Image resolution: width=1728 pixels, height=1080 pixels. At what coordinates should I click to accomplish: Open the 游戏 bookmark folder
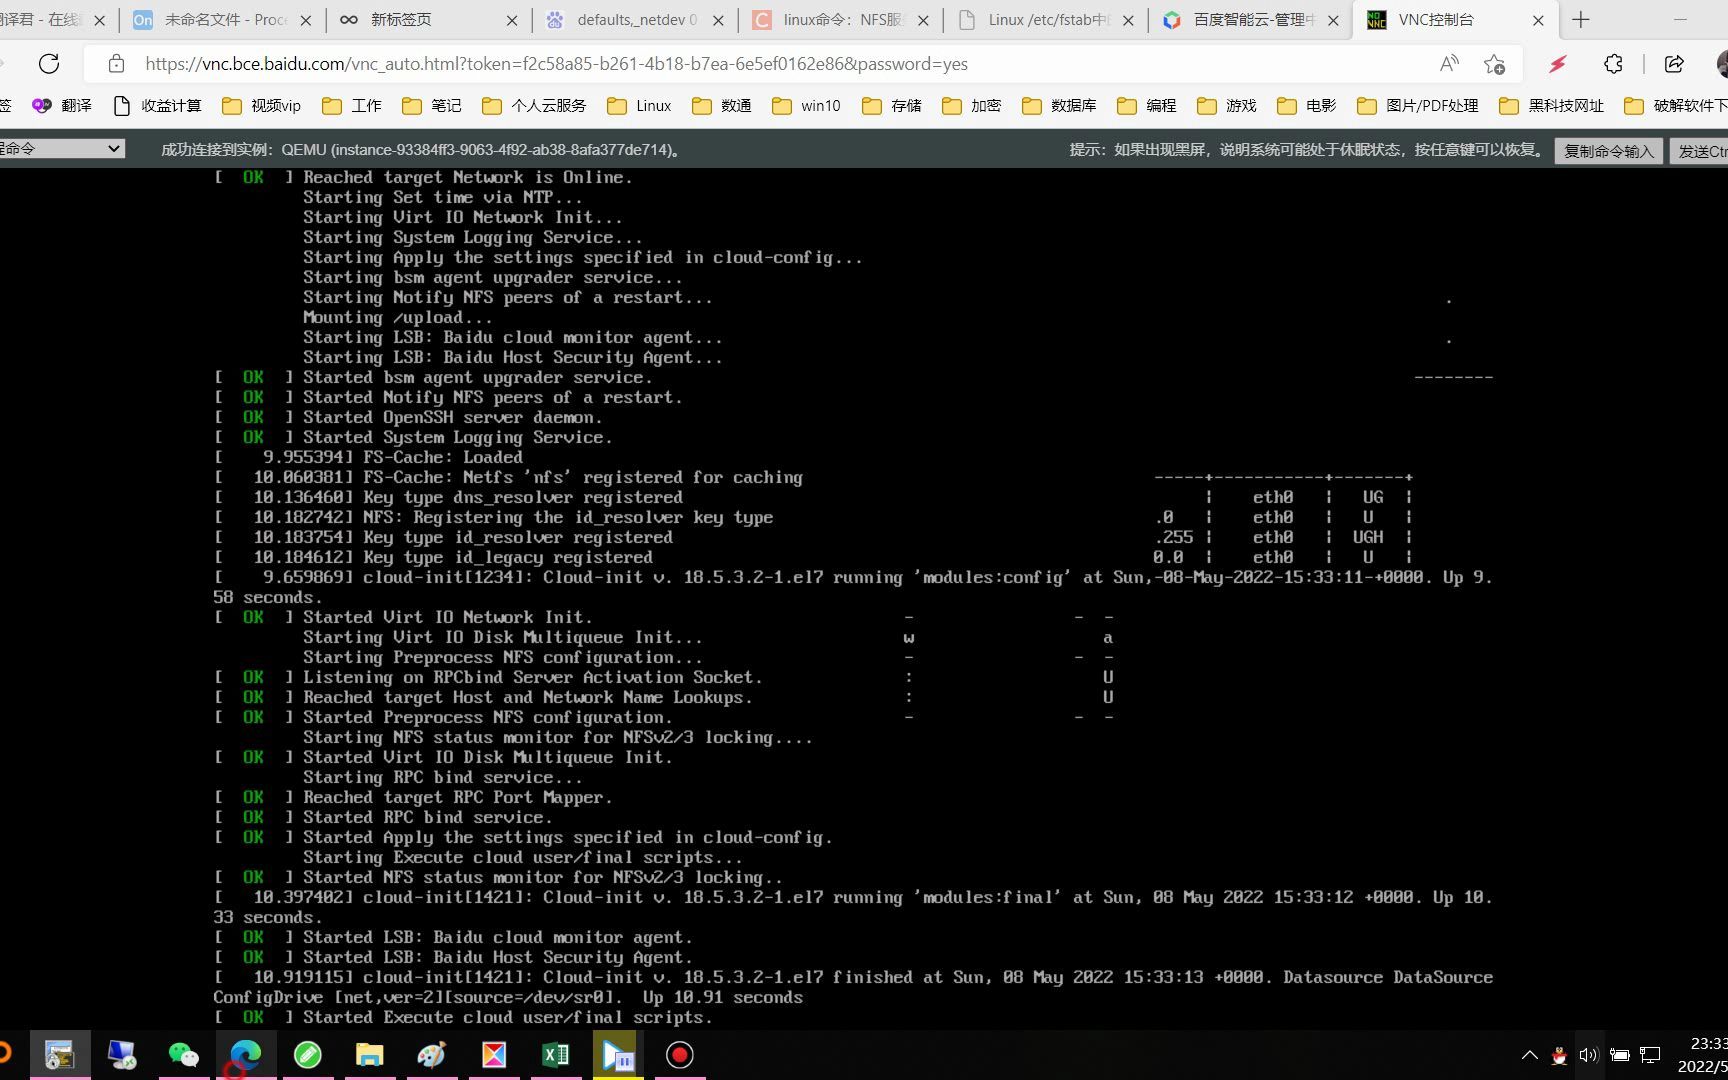point(1226,106)
